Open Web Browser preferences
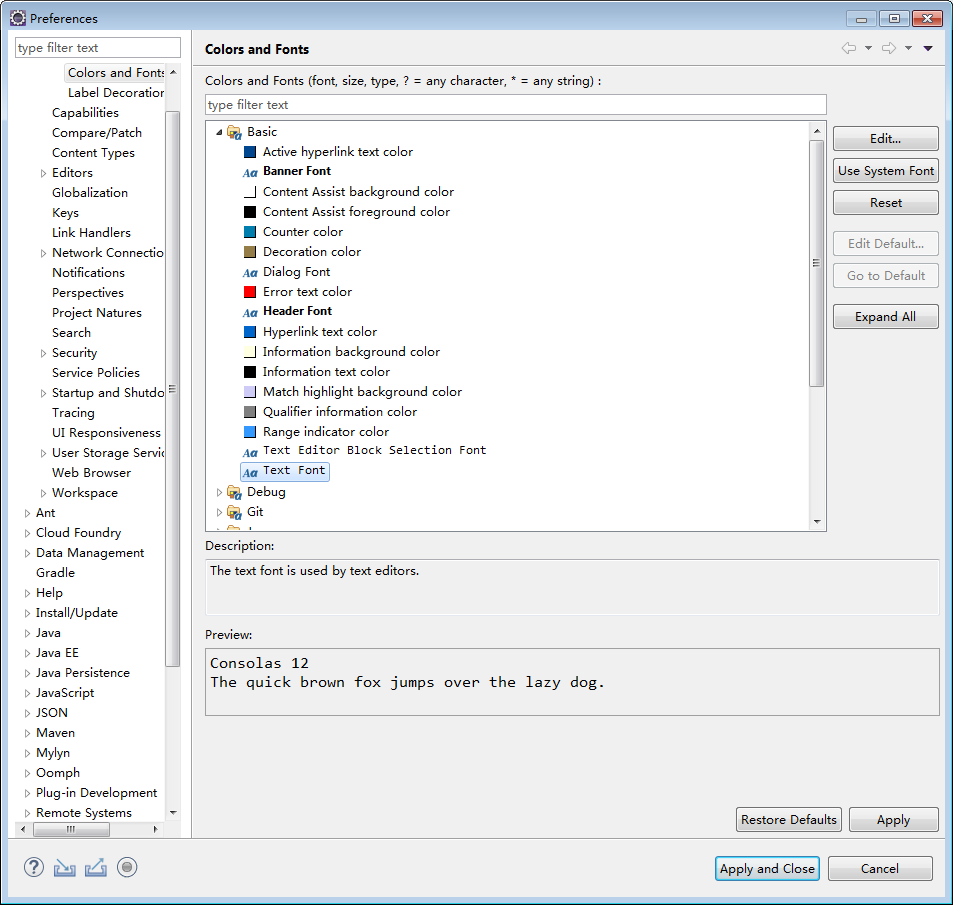The image size is (953, 905). pyautogui.click(x=91, y=473)
